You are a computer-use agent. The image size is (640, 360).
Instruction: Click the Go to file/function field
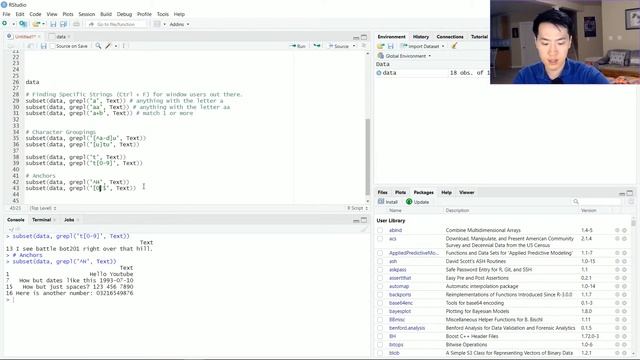(116, 24)
